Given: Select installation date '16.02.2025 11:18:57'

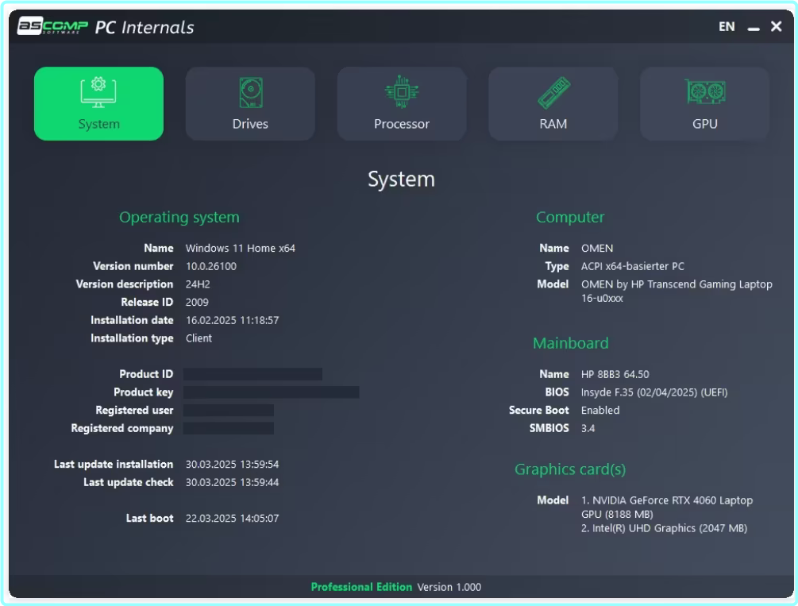Looking at the screenshot, I should click(232, 320).
